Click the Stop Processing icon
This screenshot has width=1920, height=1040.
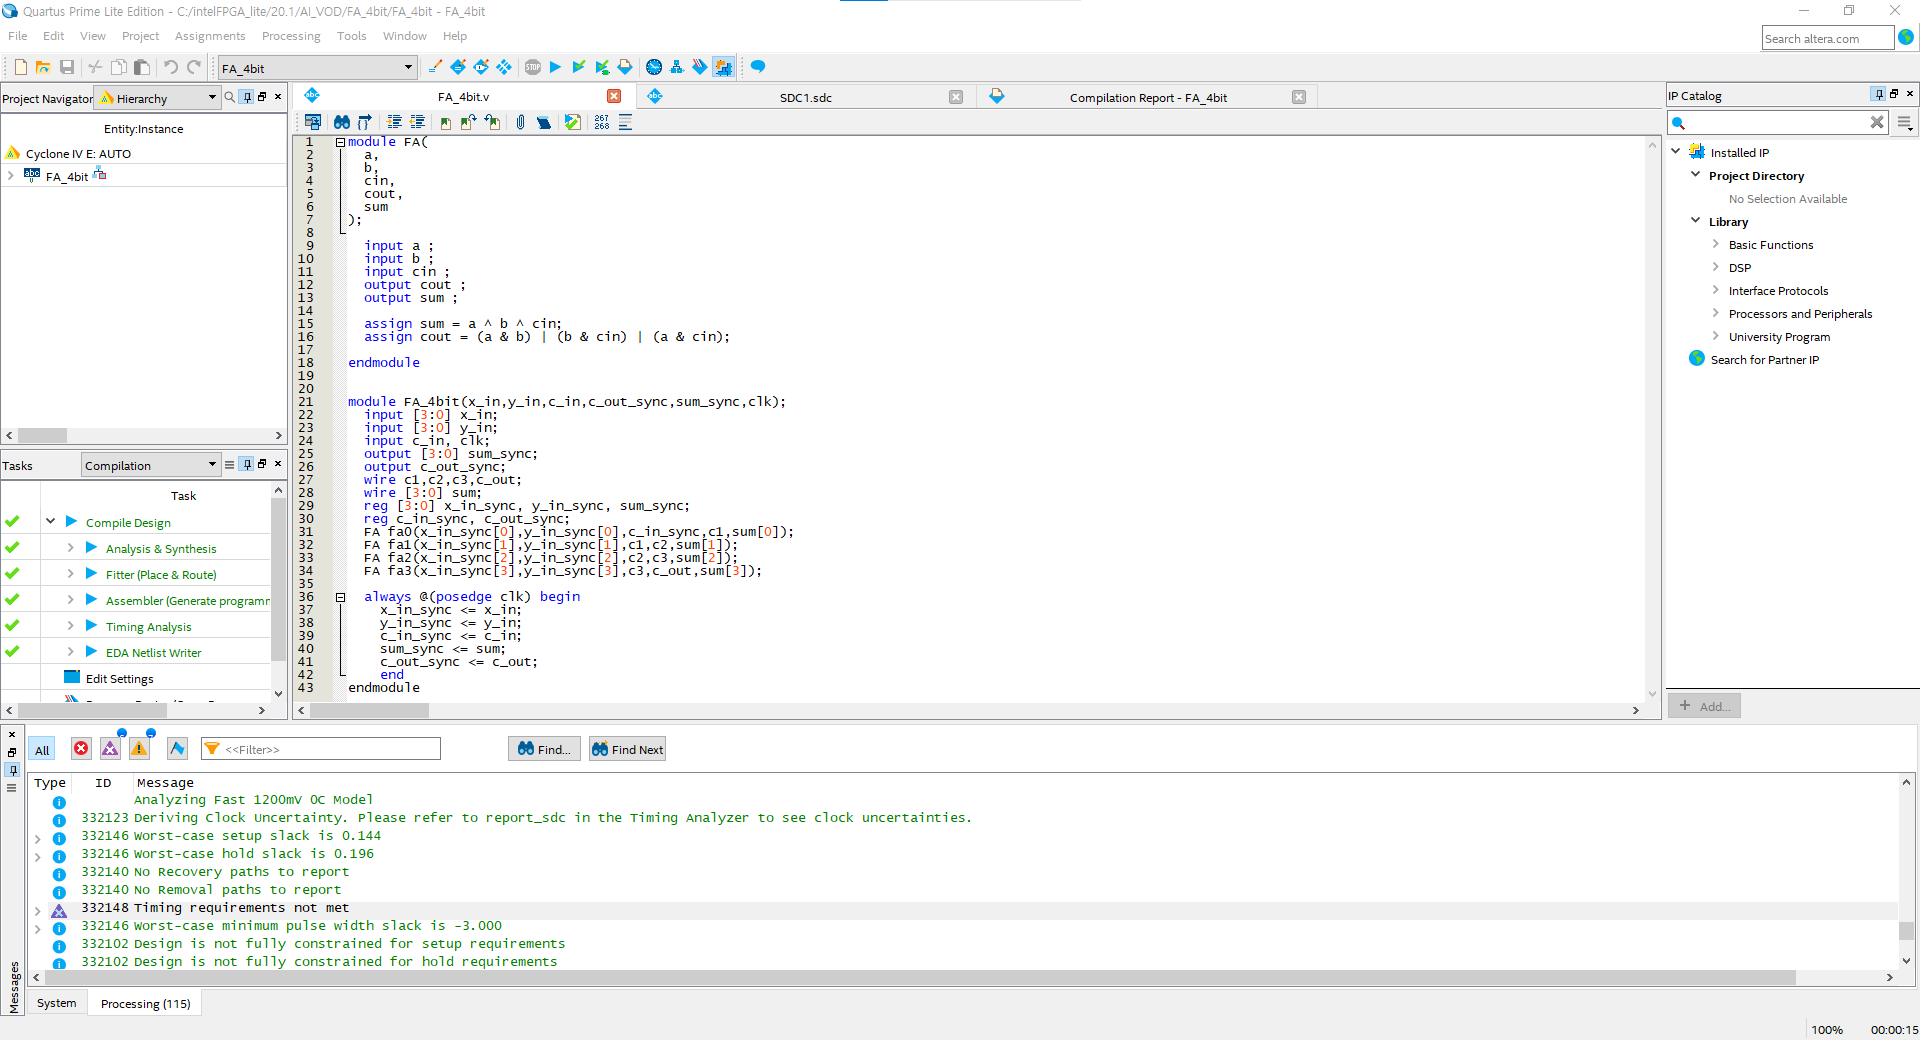(x=532, y=67)
